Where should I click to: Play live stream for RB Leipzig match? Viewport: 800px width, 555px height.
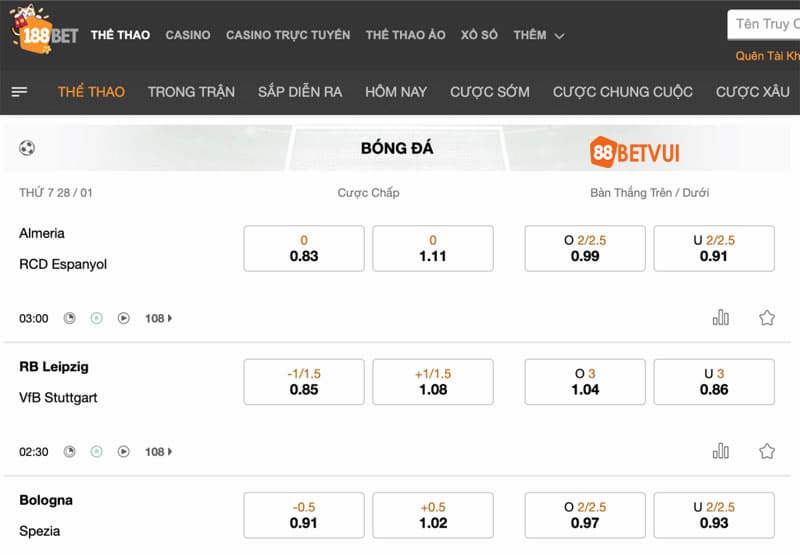pyautogui.click(x=123, y=451)
